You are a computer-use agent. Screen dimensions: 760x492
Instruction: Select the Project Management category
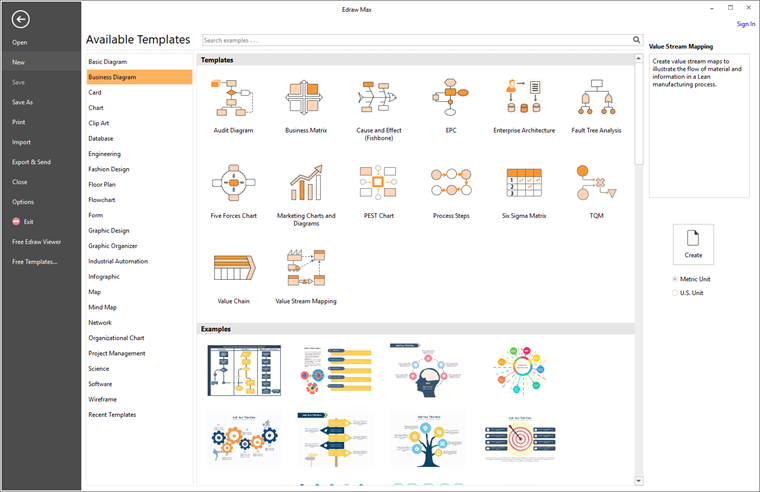coord(140,353)
